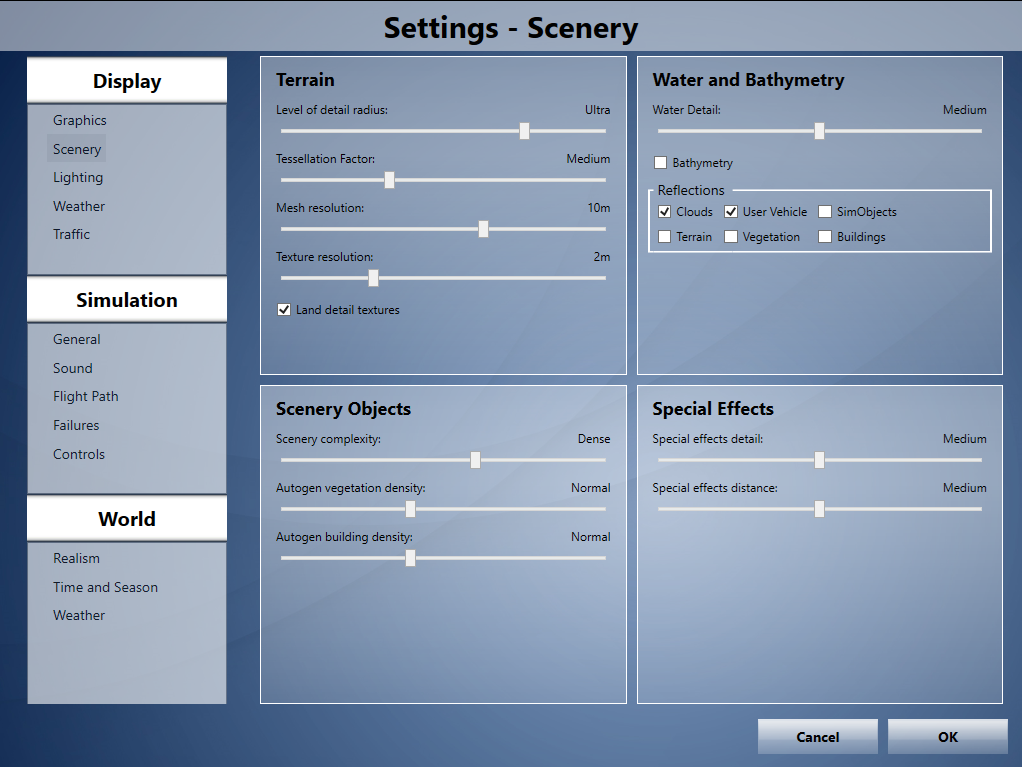Uncheck User Vehicle reflections
1022x767 pixels.
pos(731,212)
